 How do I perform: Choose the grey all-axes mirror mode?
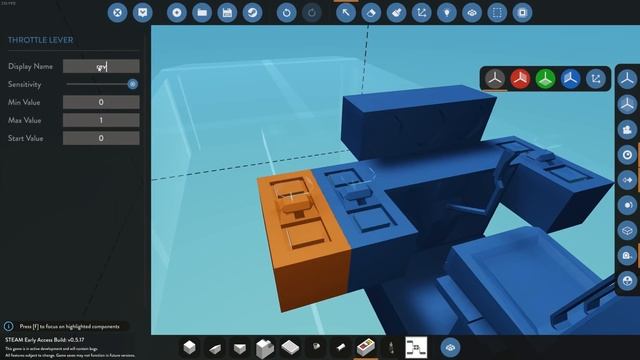click(495, 78)
